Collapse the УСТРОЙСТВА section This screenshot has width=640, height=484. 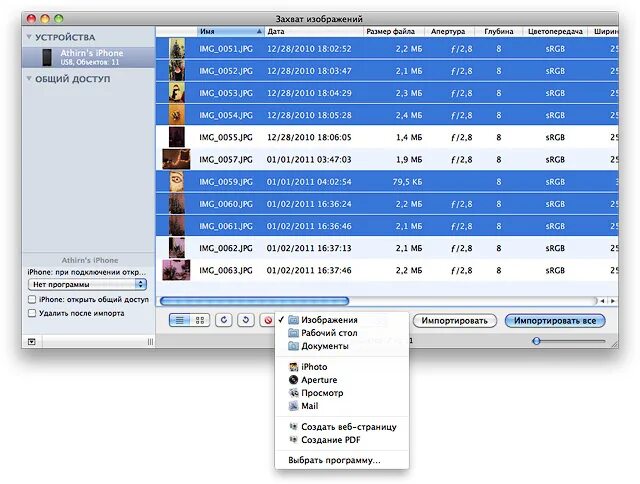pyautogui.click(x=29, y=37)
